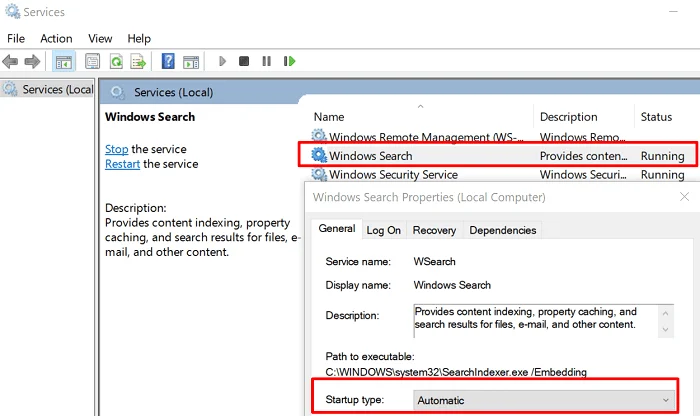700x416 pixels.
Task: Click the Back arrow toolbar icon
Action: [x=10, y=61]
